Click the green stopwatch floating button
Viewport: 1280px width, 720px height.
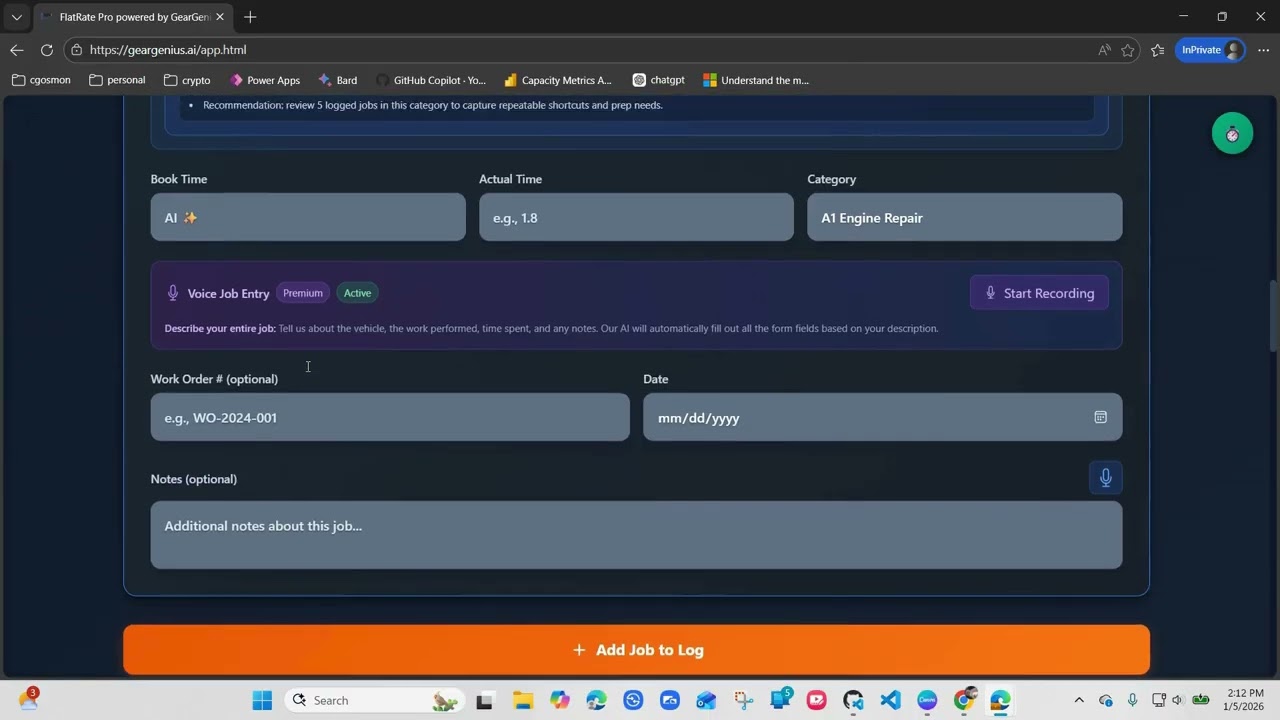[1232, 134]
